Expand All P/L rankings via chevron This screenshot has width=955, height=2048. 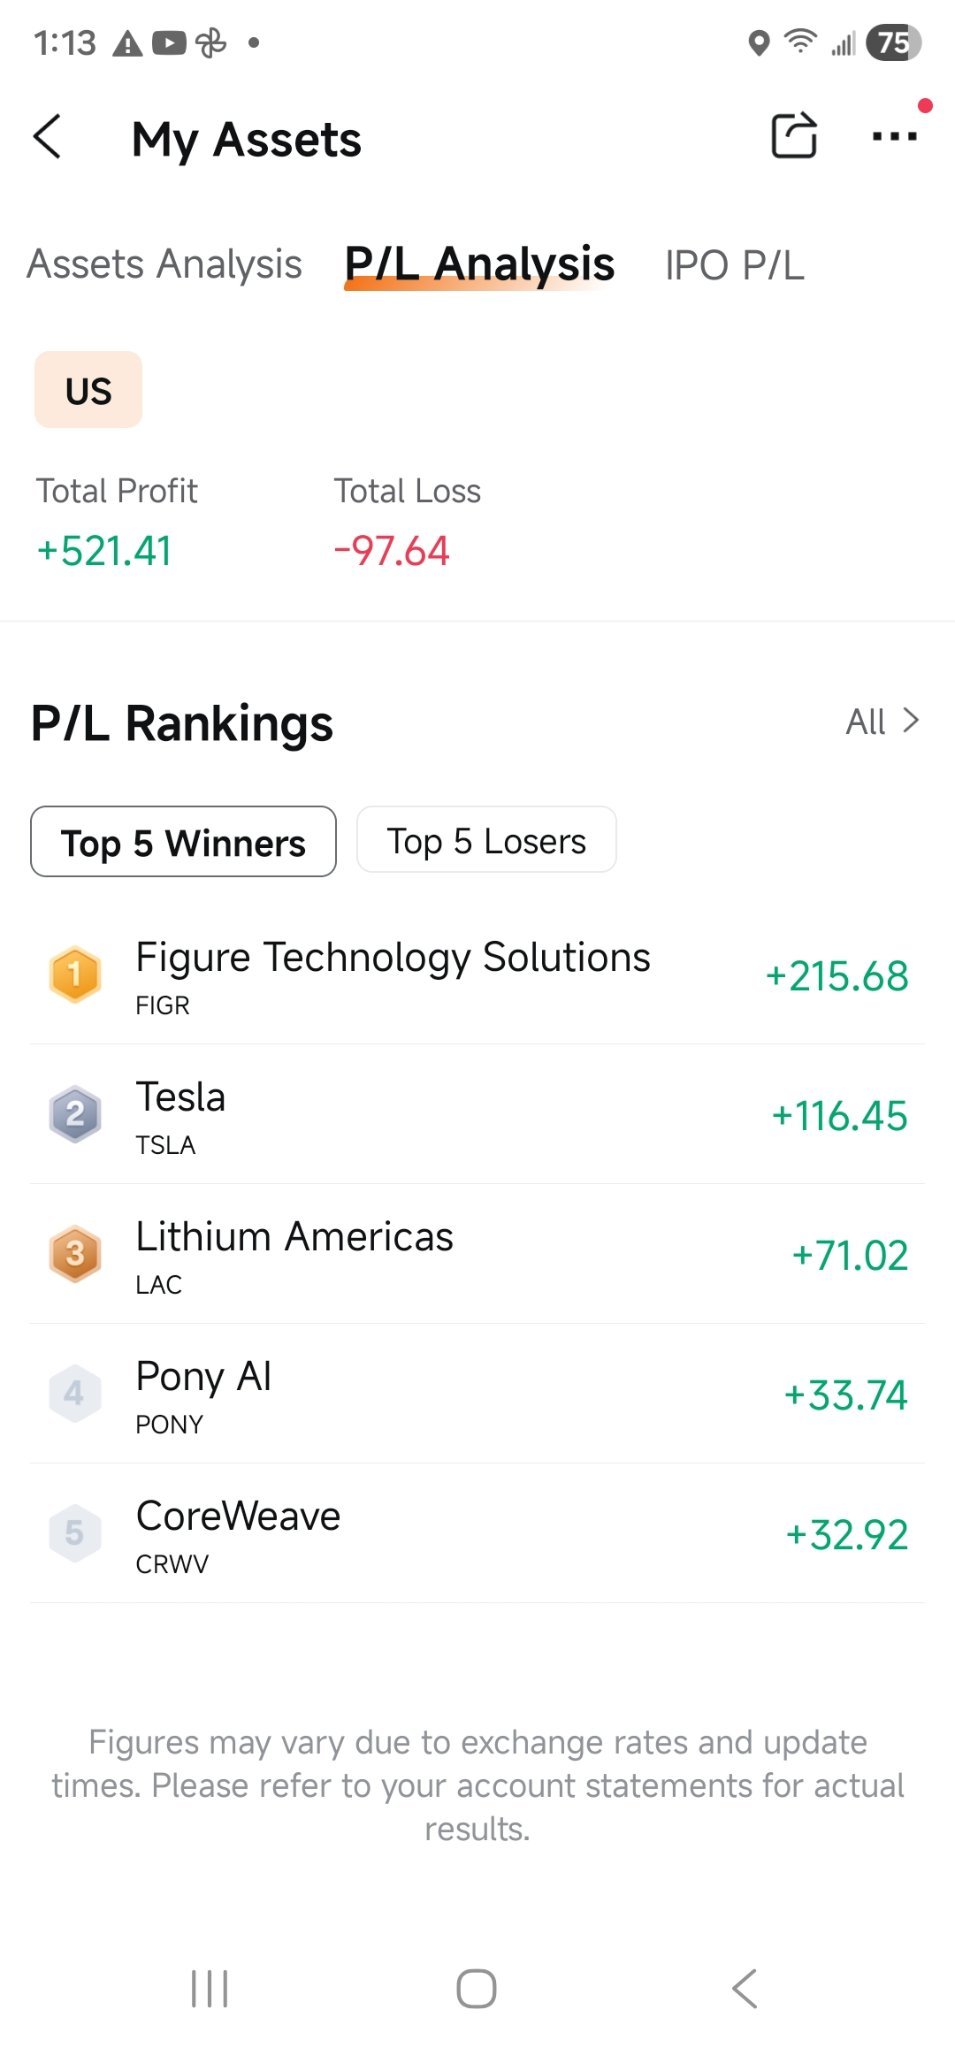click(882, 721)
